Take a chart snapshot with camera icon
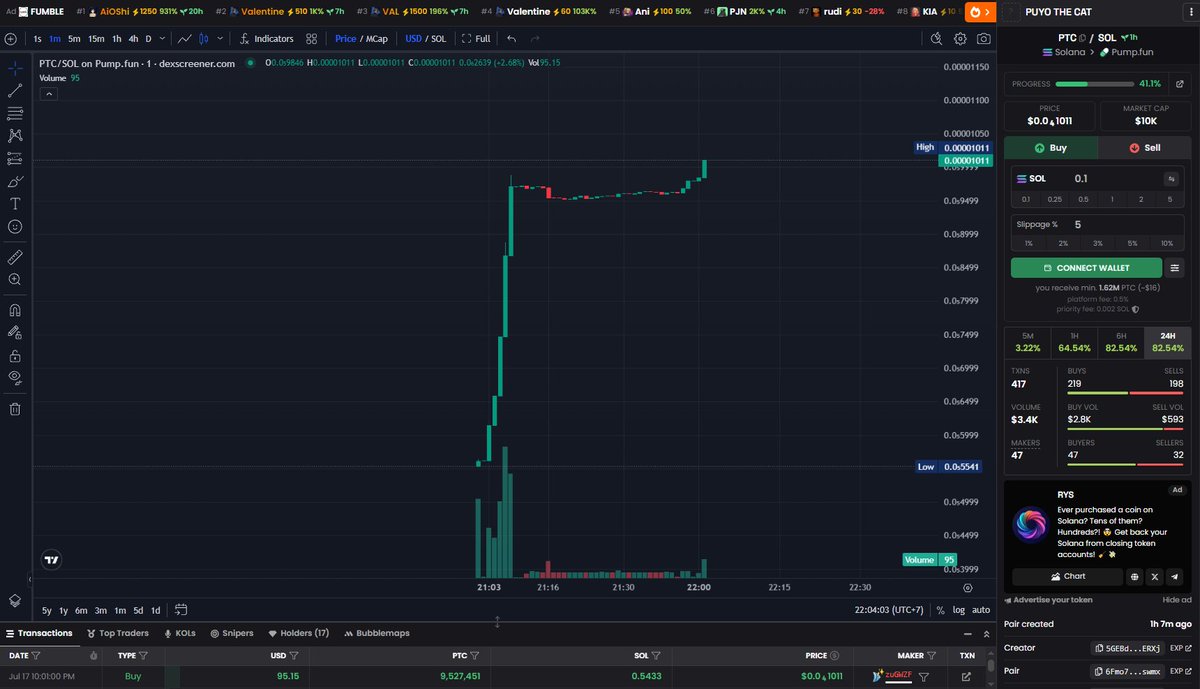Screen dimensions: 1200x689 [984, 39]
